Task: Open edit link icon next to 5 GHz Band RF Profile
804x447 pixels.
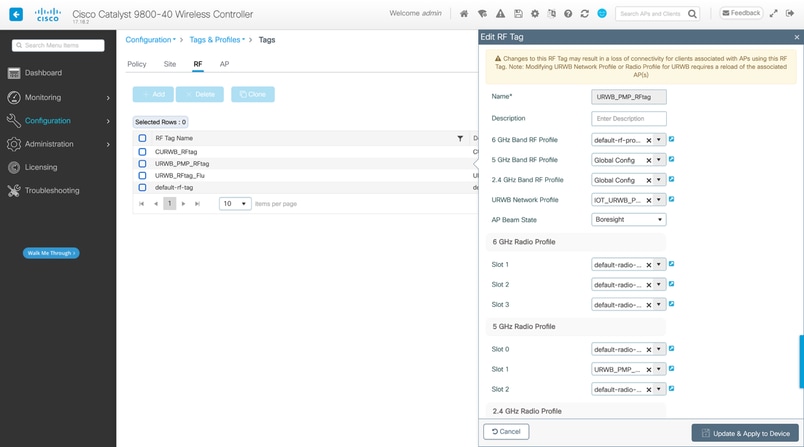Action: 671,159
